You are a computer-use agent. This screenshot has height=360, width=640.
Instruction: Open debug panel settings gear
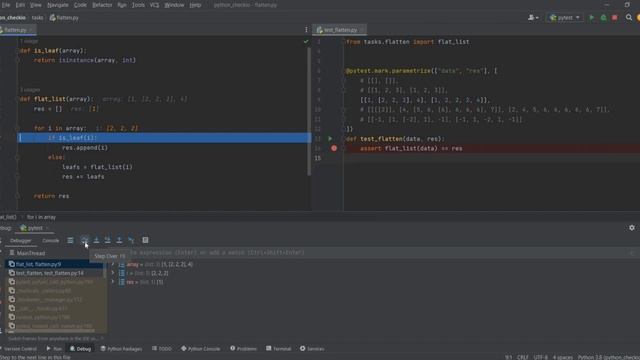[x=631, y=228]
